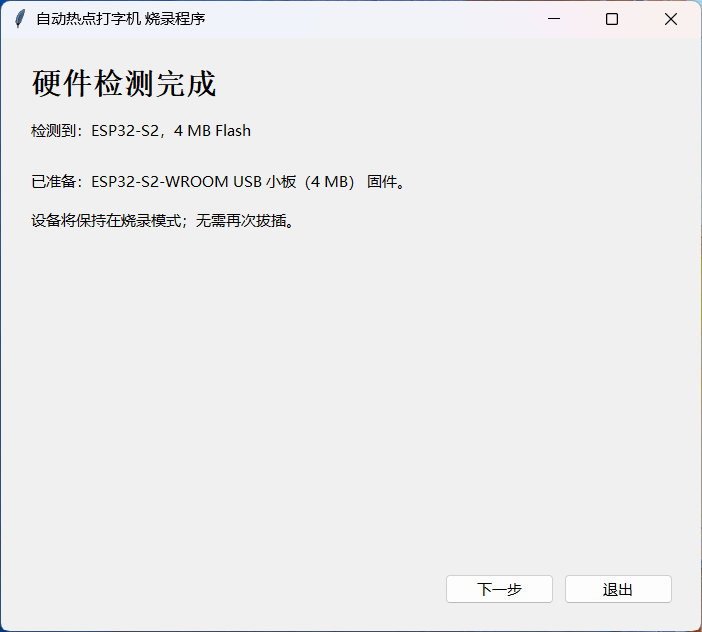Viewport: 702px width, 632px height.
Task: Click the feather app icon in title bar
Action: (x=19, y=19)
